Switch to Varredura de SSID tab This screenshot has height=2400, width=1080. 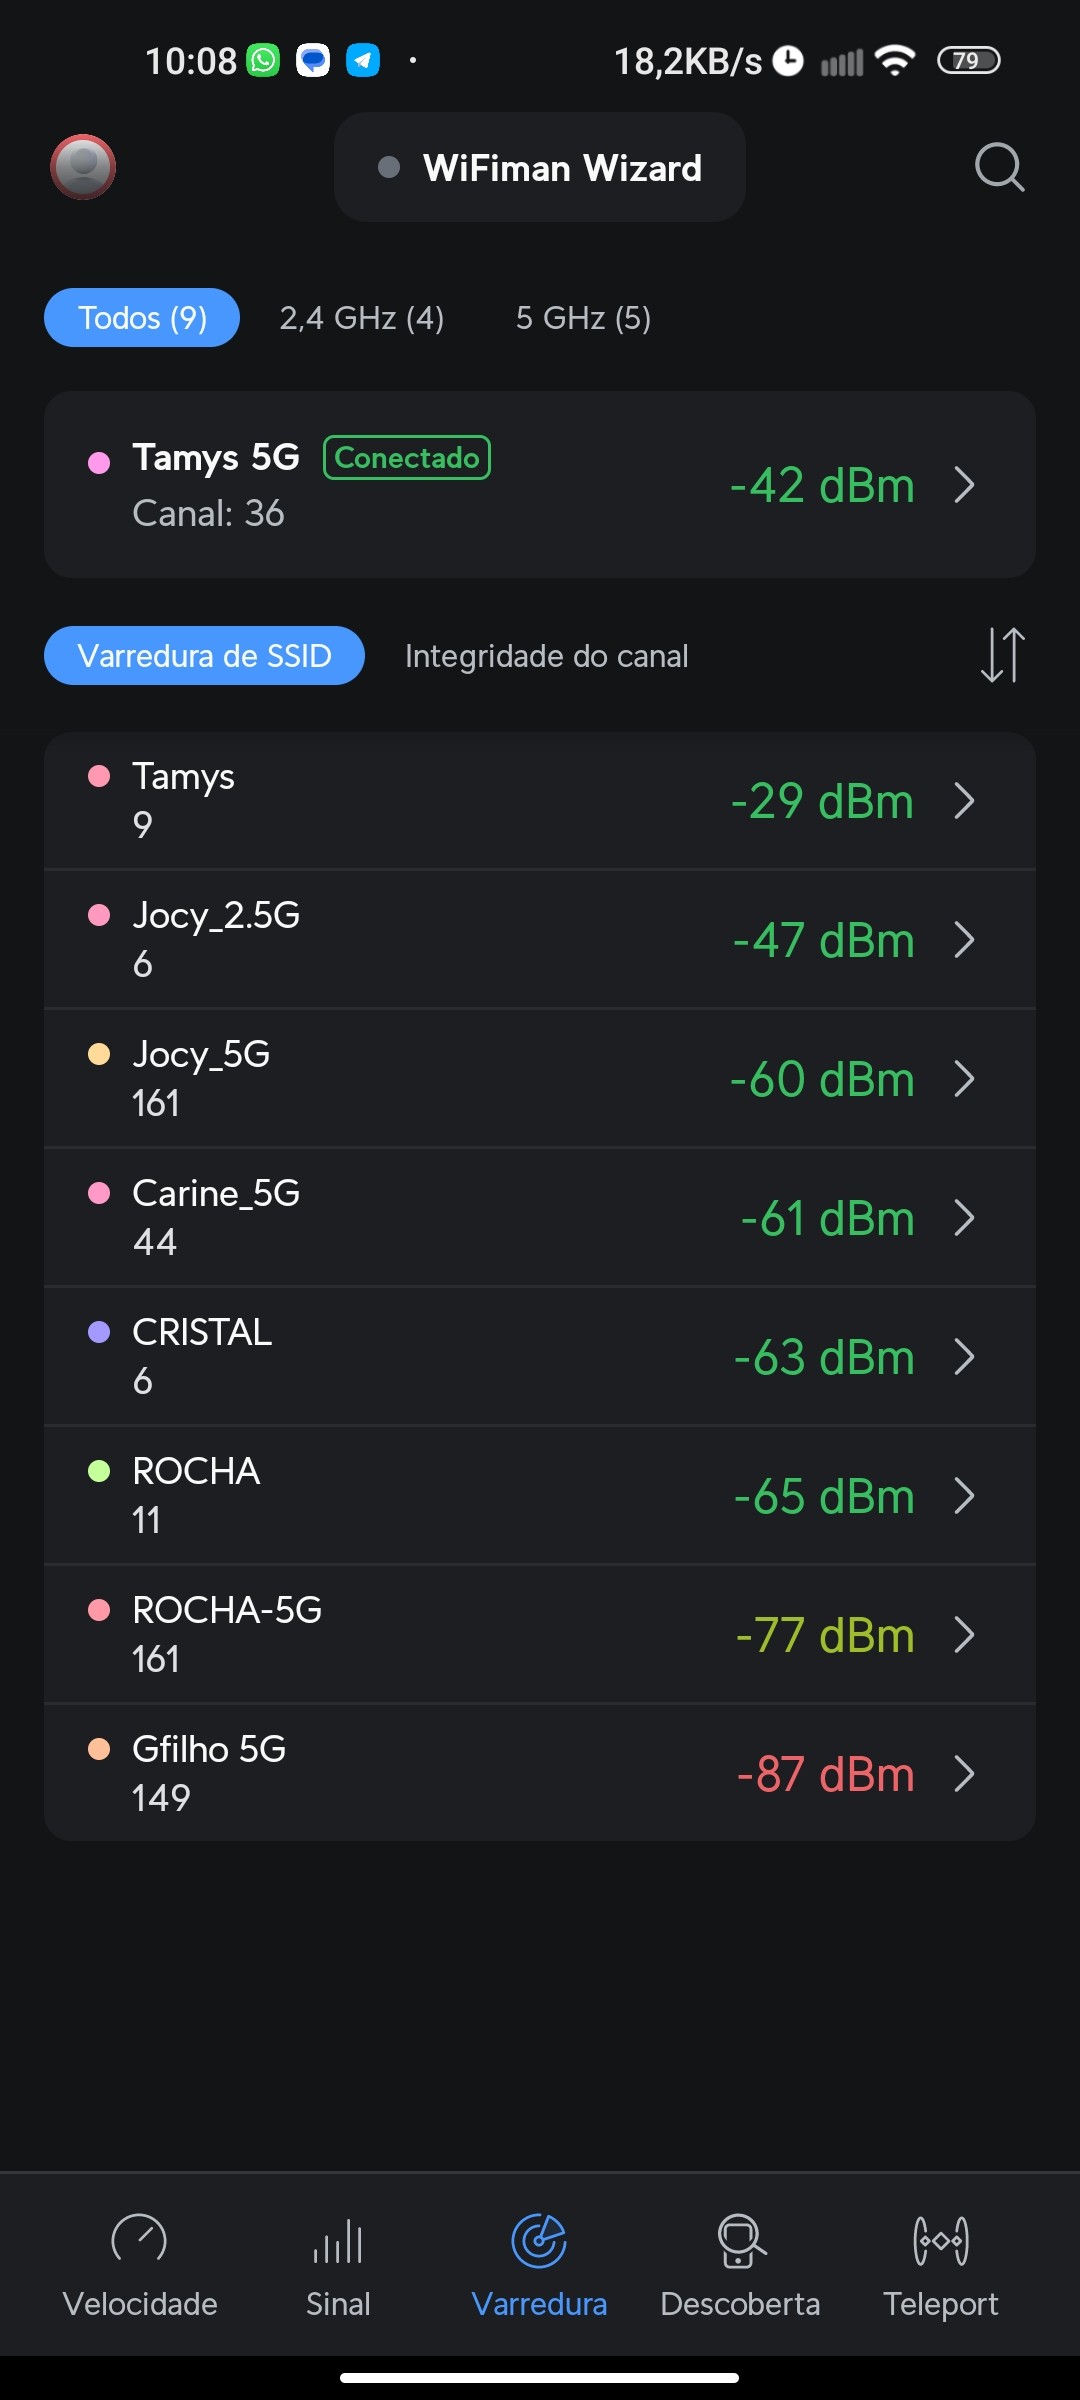click(x=204, y=656)
